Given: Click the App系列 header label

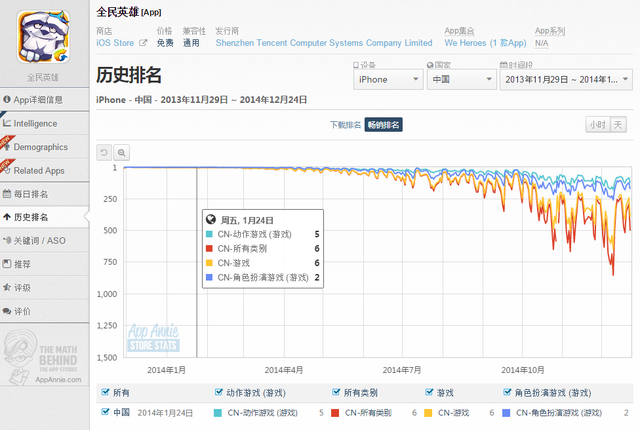Looking at the screenshot, I should pyautogui.click(x=550, y=31).
